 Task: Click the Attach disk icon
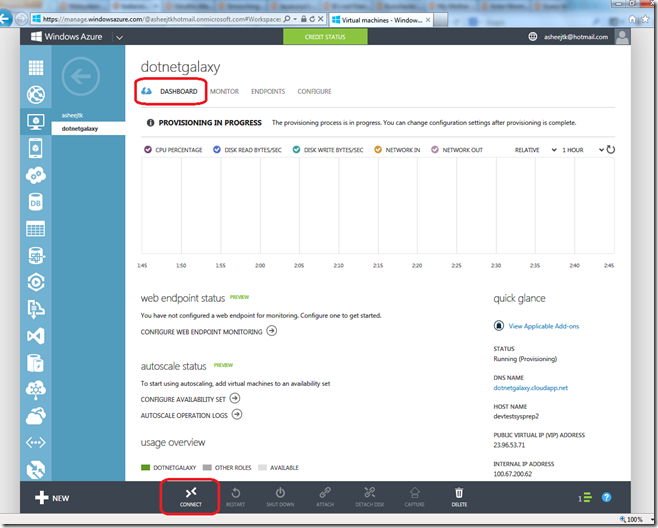click(x=325, y=493)
